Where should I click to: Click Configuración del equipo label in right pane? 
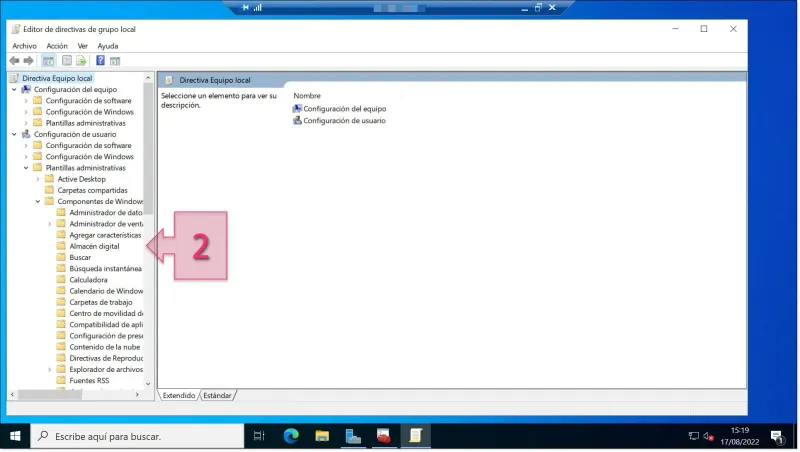(x=345, y=109)
